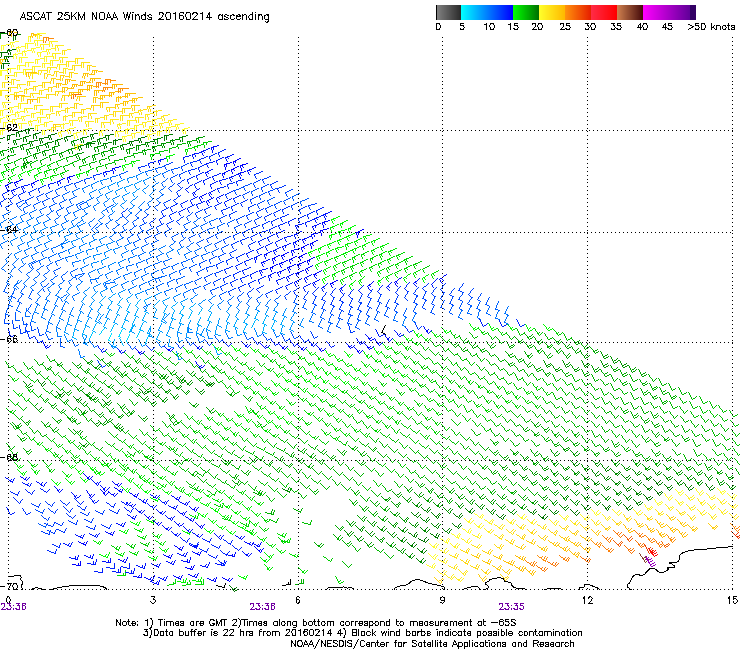Click the note "Times are GMT" line
740x650 pixels.
click(x=316, y=623)
